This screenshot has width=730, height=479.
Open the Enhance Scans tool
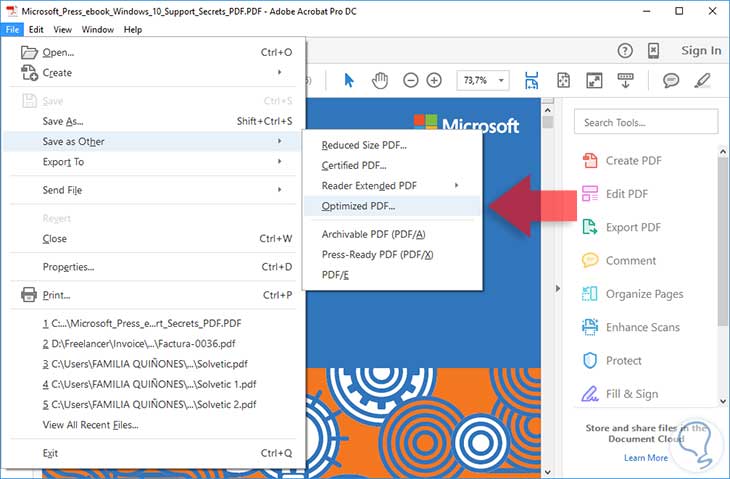click(631, 327)
